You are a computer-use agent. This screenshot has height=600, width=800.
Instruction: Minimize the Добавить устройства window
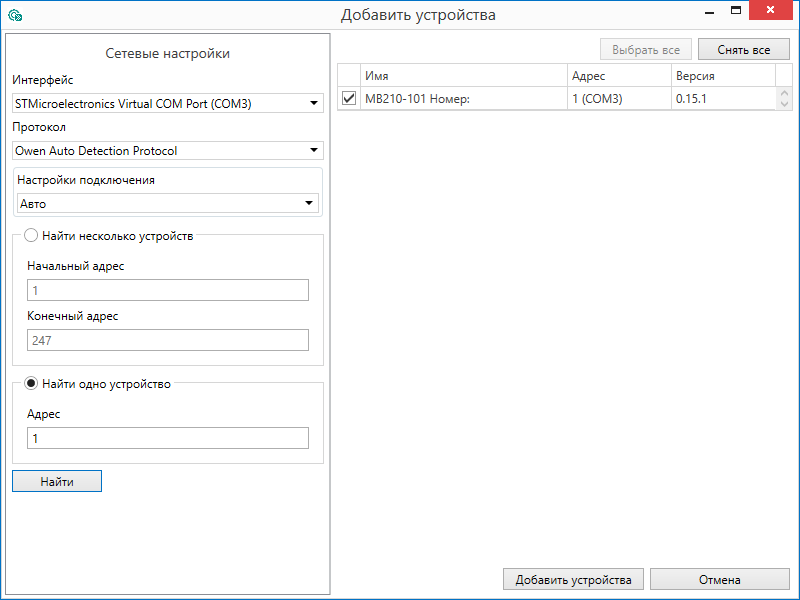pos(706,12)
